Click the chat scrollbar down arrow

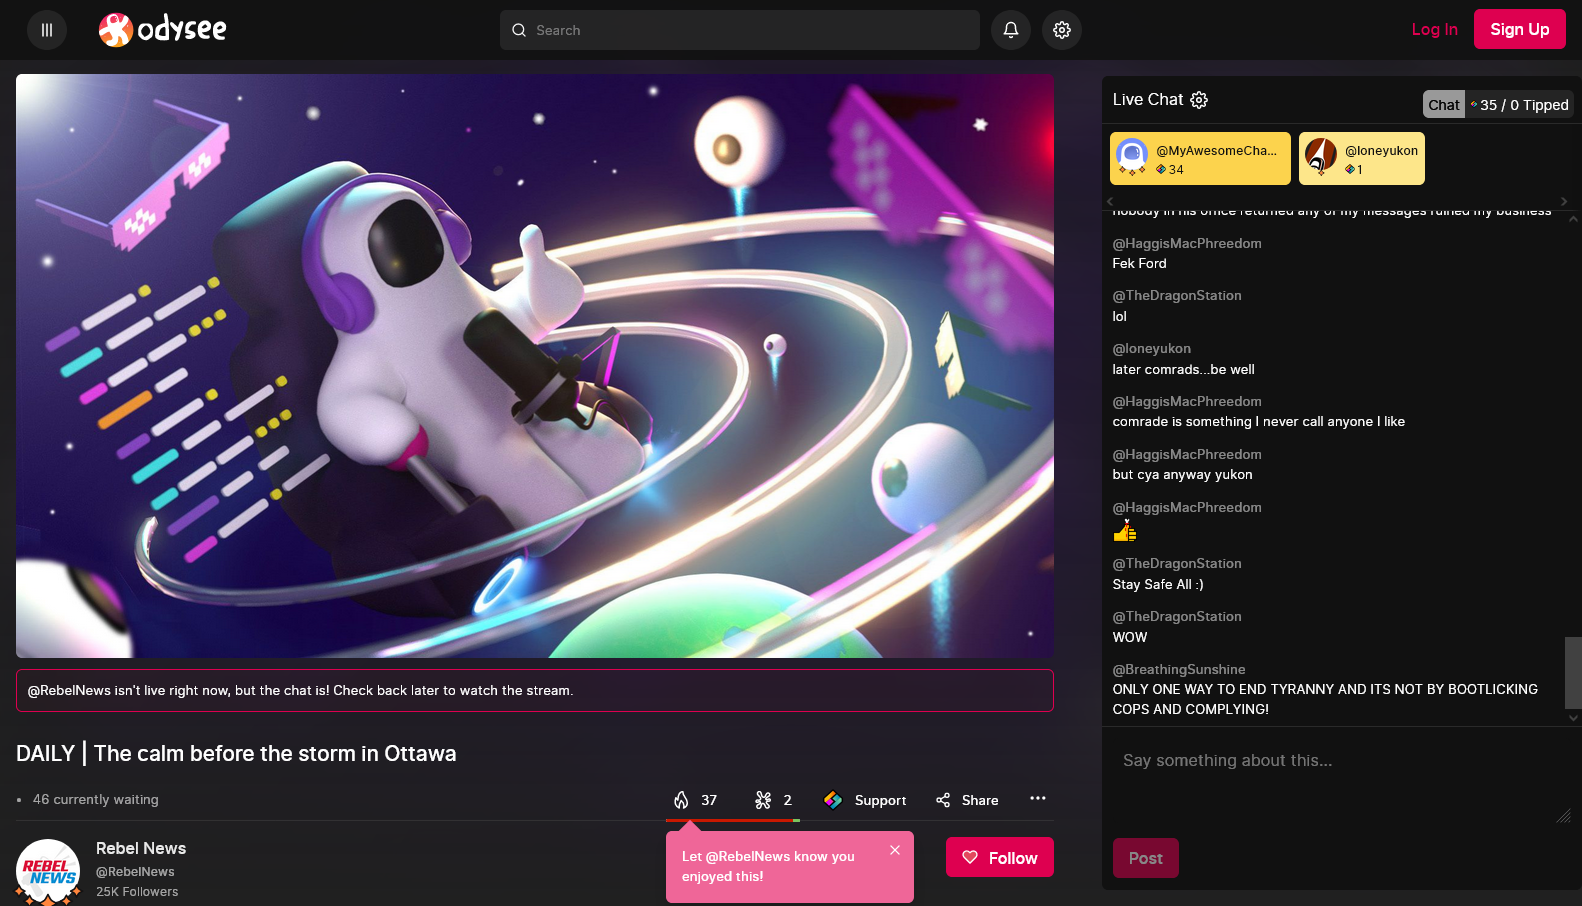tap(1573, 717)
